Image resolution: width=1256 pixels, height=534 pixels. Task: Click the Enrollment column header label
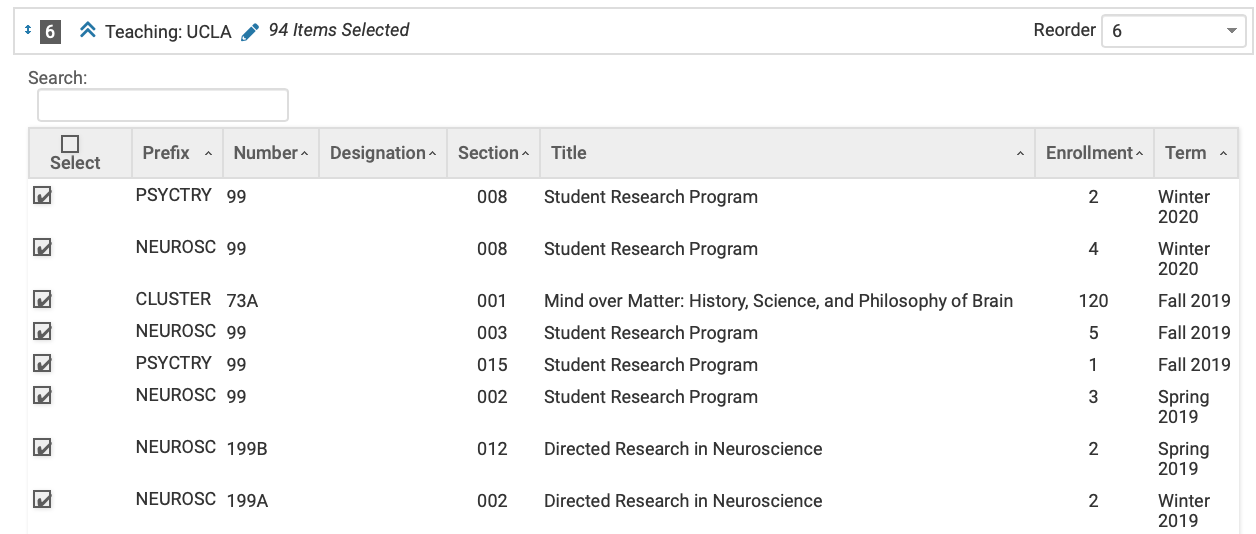(1088, 153)
